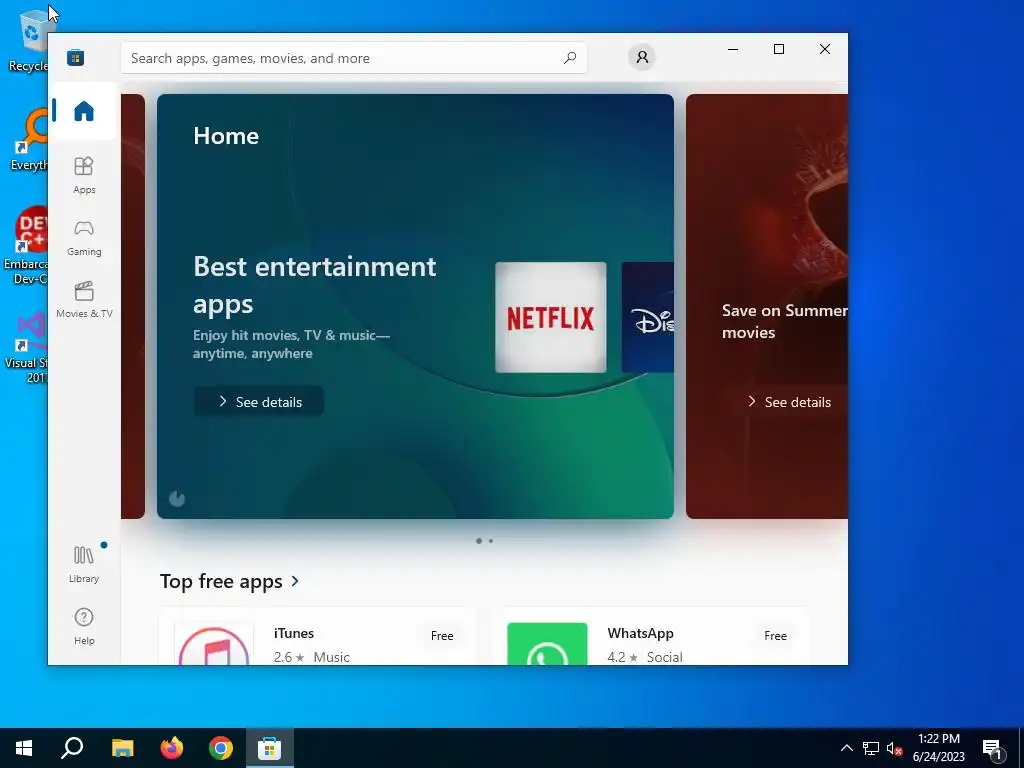The image size is (1024, 768).
Task: Open the Gaming section
Action: tap(84, 238)
